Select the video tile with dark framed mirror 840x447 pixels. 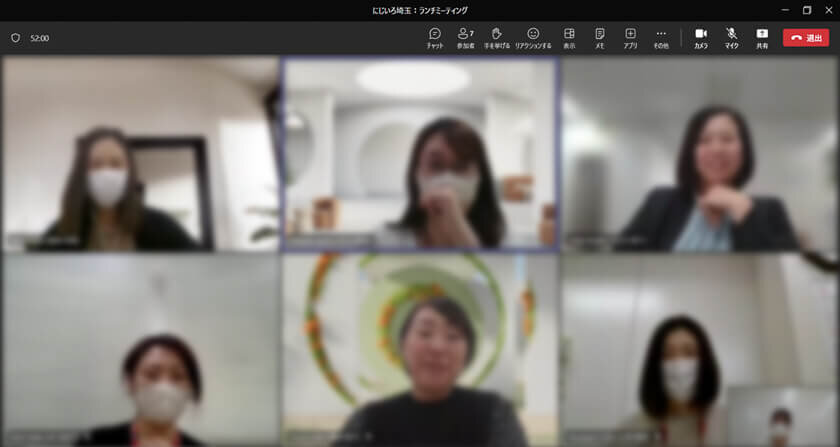(x=140, y=153)
